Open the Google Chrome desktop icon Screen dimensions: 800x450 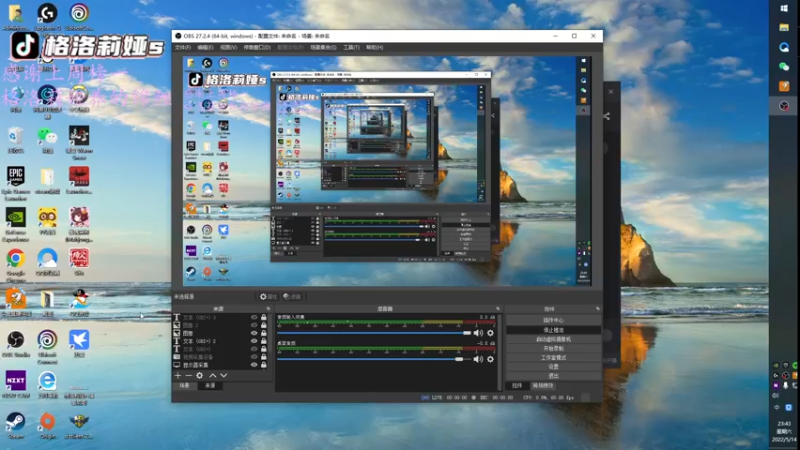[16, 264]
